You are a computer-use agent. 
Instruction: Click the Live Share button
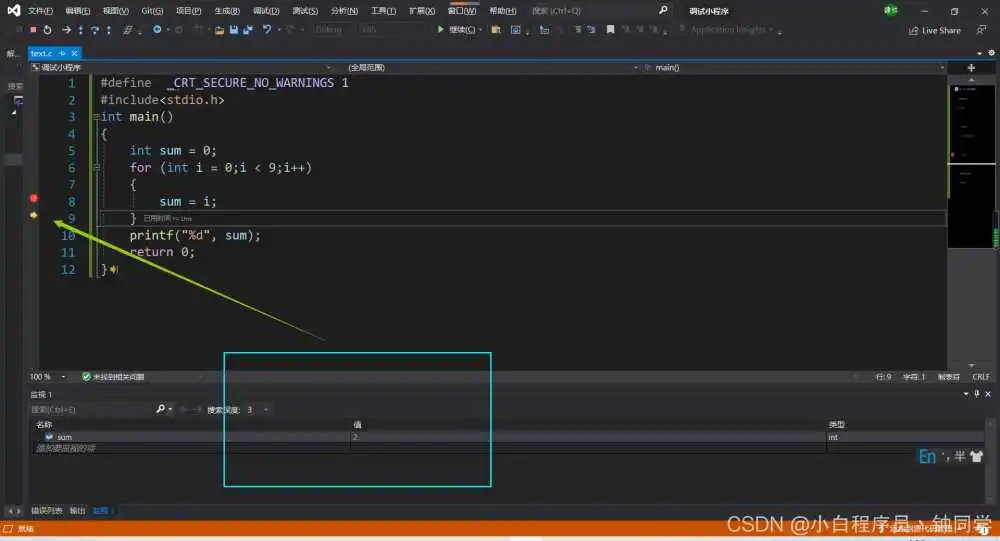[934, 30]
